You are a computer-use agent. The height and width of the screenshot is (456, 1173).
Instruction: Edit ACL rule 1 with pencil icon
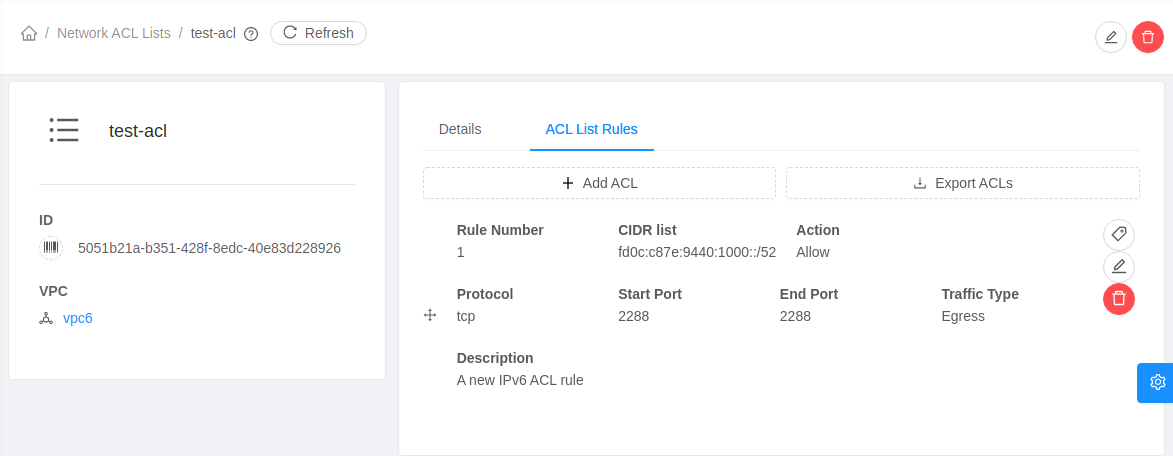click(1119, 266)
